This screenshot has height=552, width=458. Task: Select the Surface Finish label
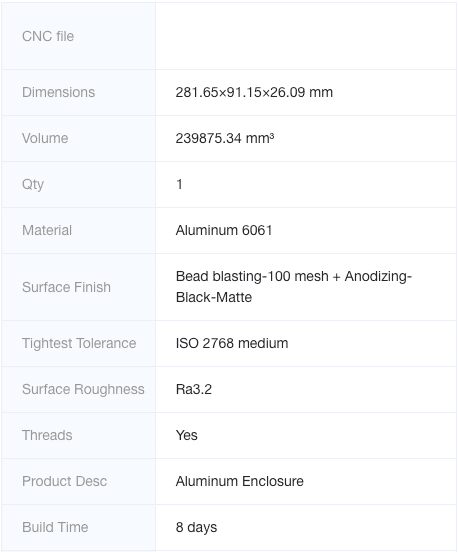pyautogui.click(x=66, y=287)
